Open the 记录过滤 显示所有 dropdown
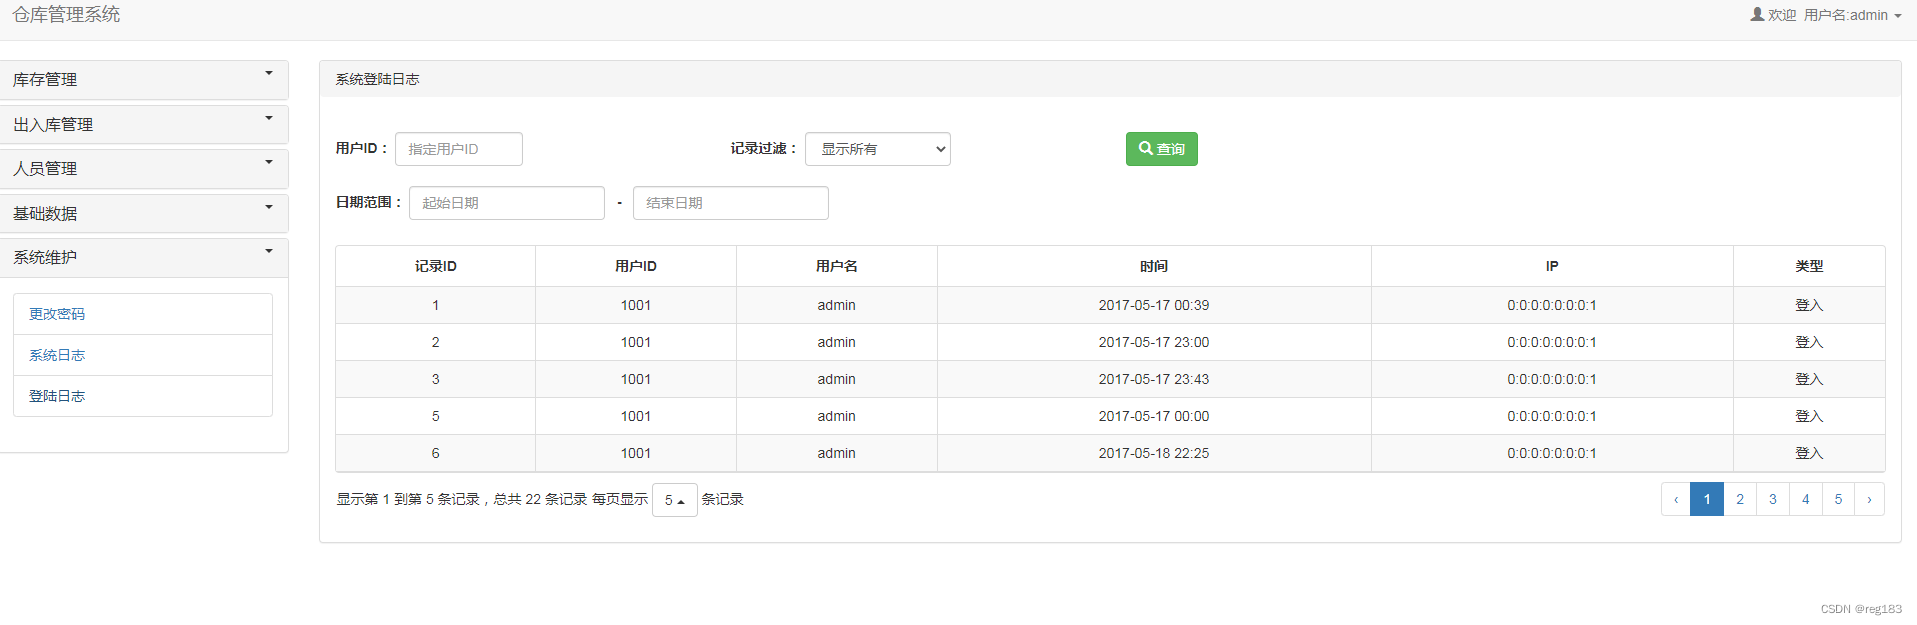The height and width of the screenshot is (625, 1917). coord(878,149)
